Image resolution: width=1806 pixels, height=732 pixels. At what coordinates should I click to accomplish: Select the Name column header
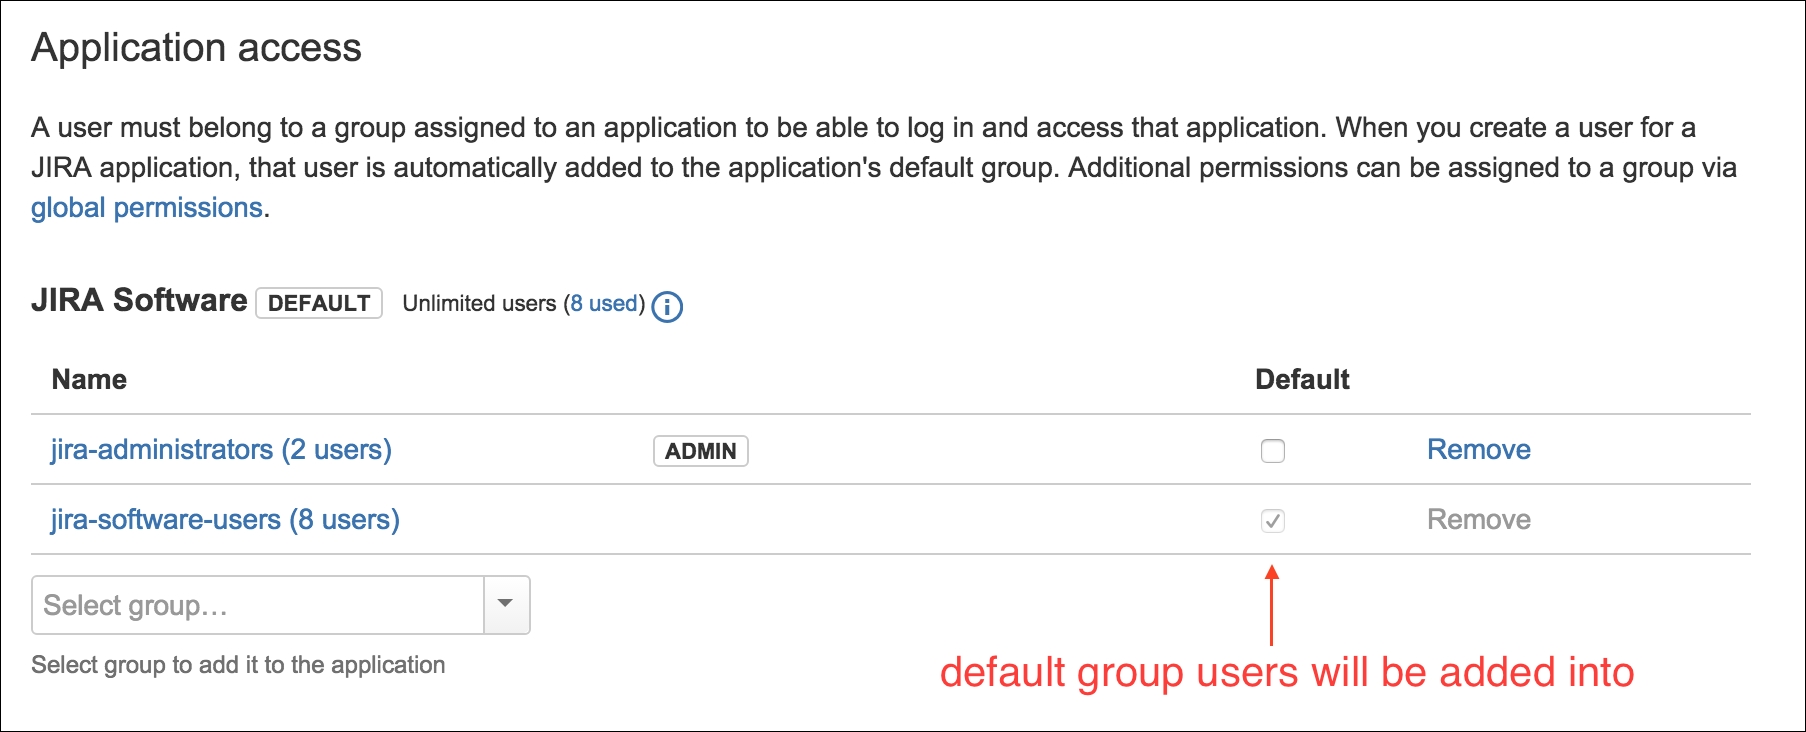(89, 379)
